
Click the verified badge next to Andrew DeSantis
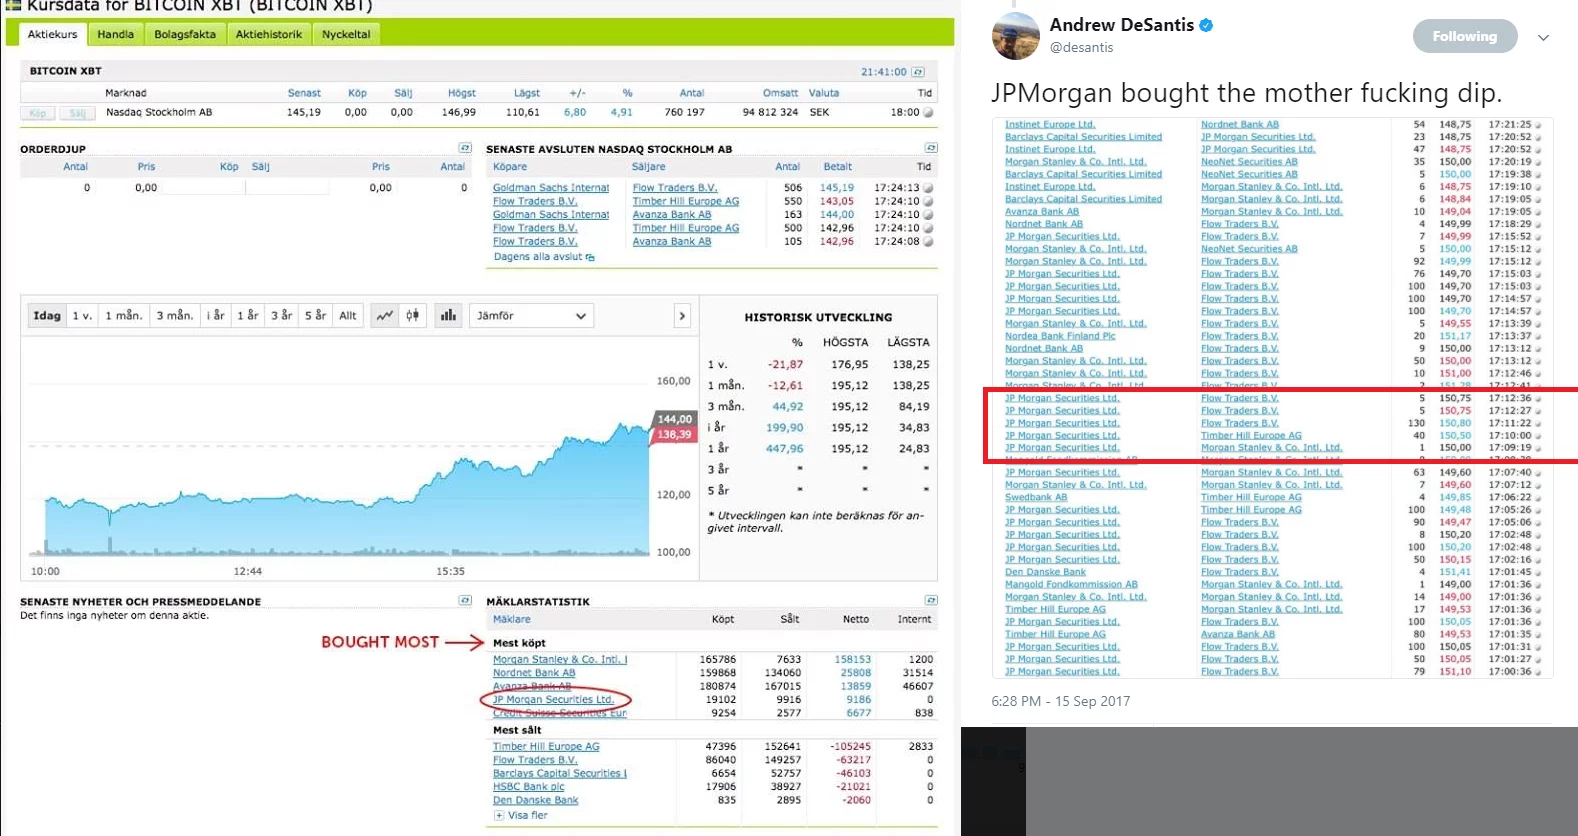tap(1207, 26)
